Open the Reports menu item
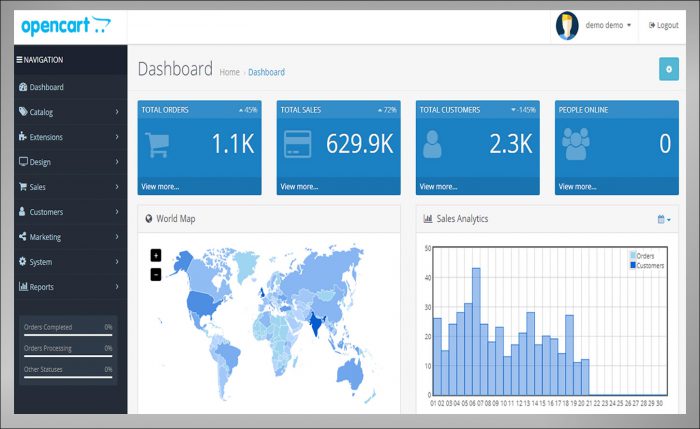Screen dimensions: 700x429 tap(70, 287)
